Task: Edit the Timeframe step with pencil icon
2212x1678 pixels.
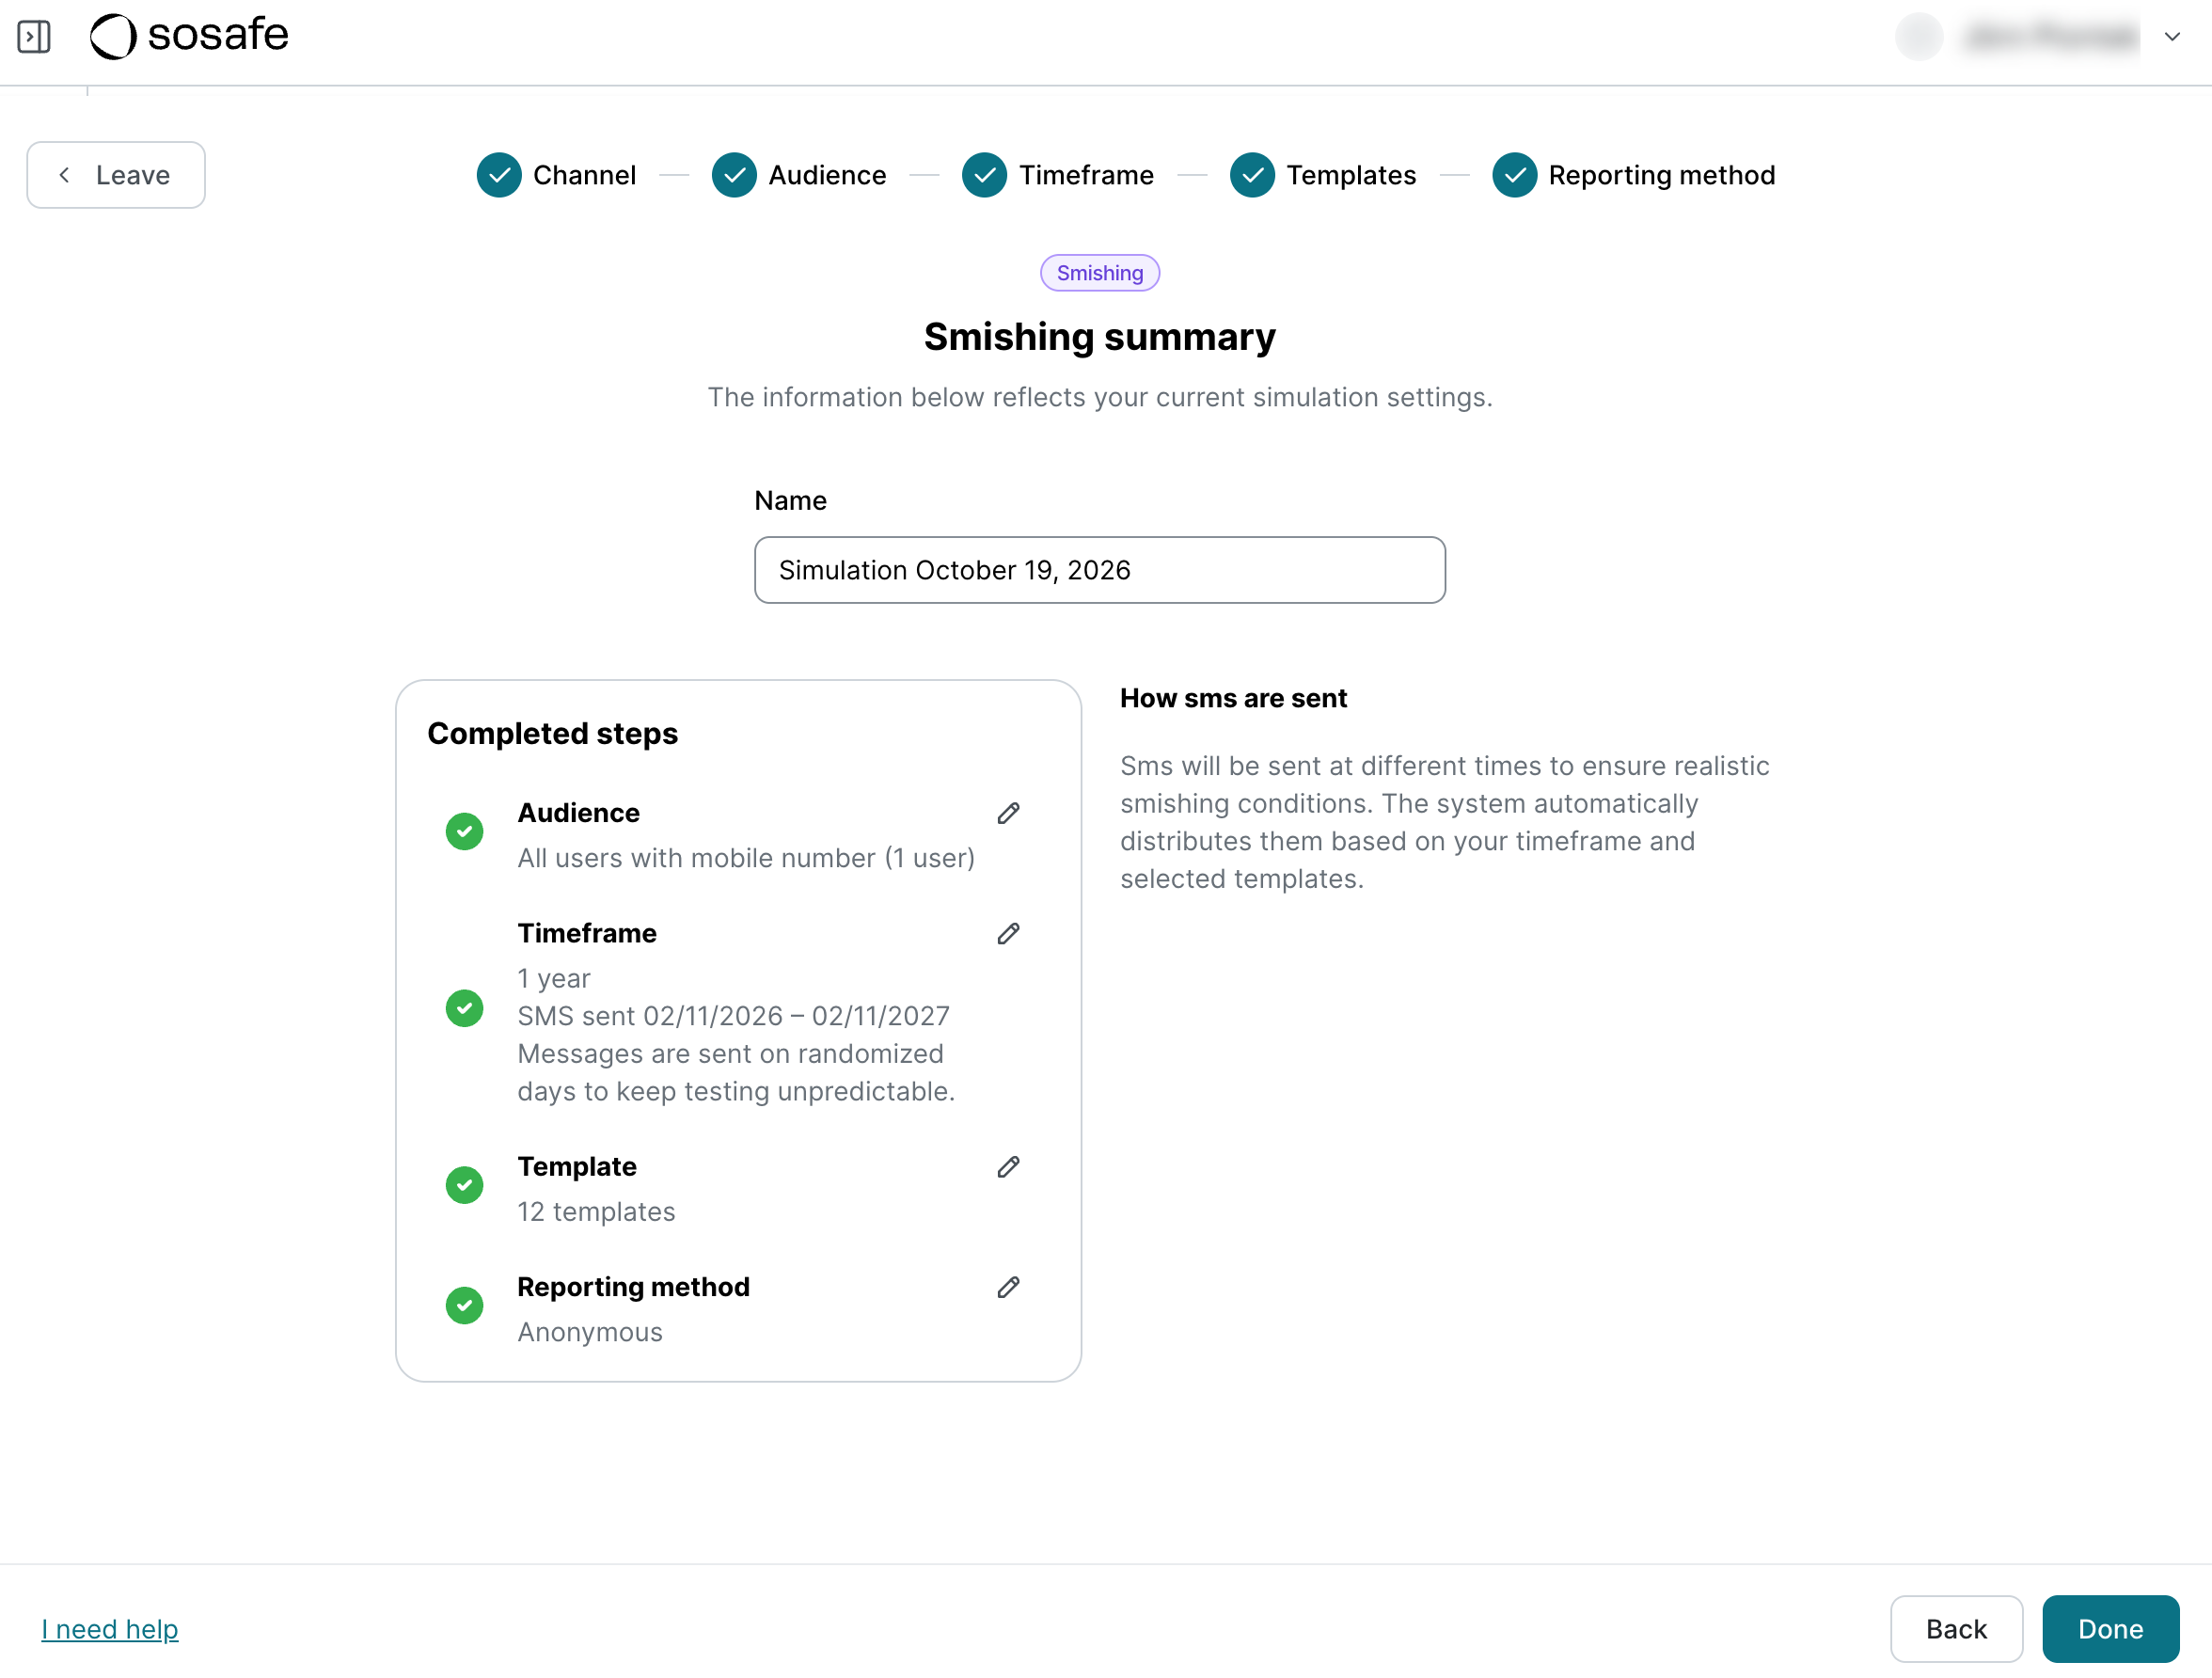Action: [x=1008, y=933]
